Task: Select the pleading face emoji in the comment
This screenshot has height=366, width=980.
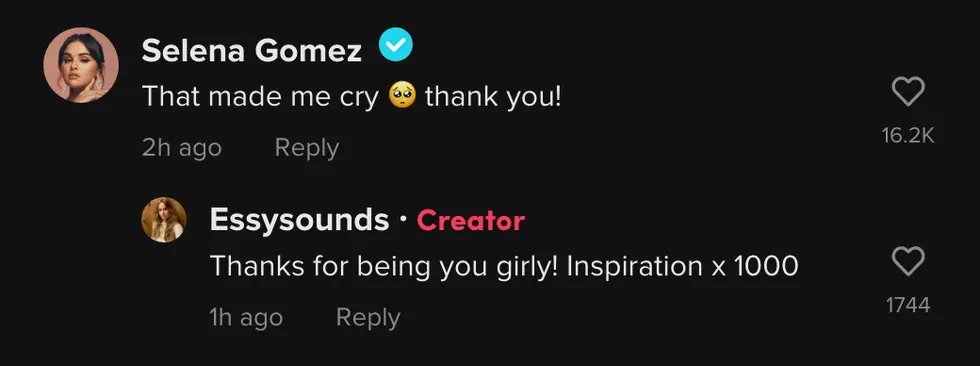Action: (402, 97)
